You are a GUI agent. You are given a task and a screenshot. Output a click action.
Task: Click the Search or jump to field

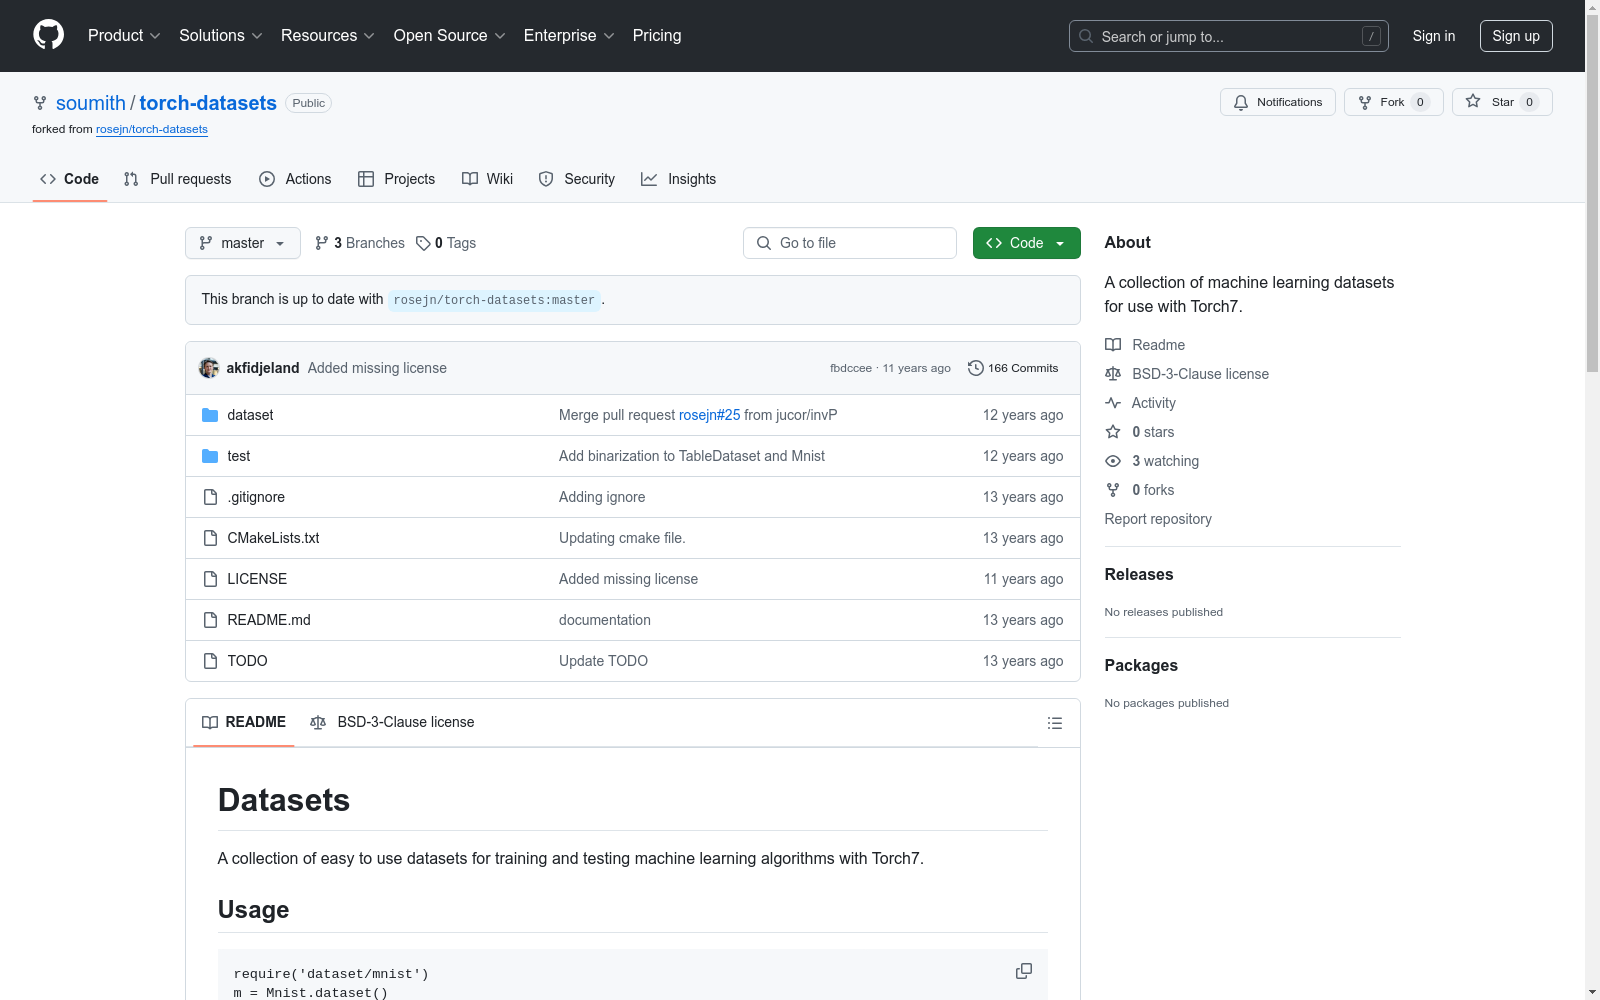tap(1229, 36)
